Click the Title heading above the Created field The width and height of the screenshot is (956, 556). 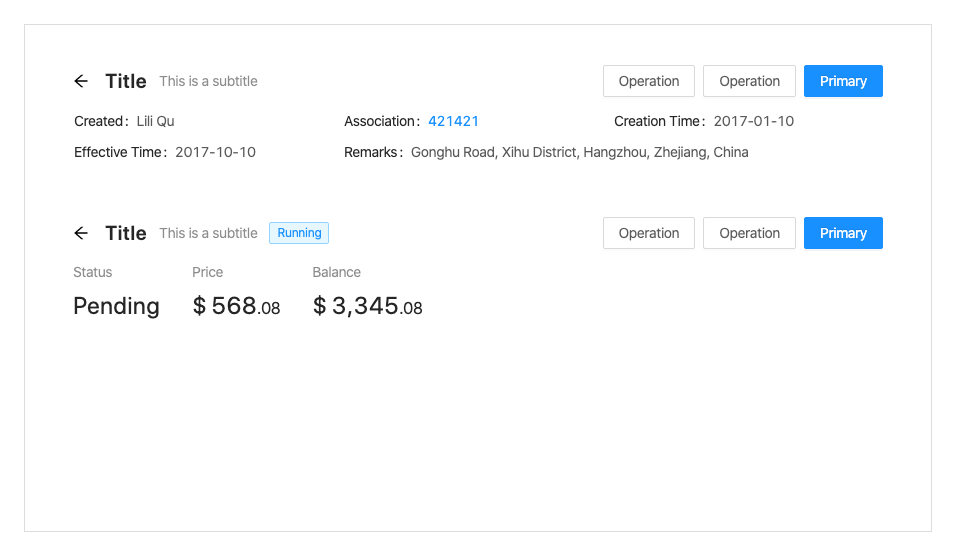126,81
